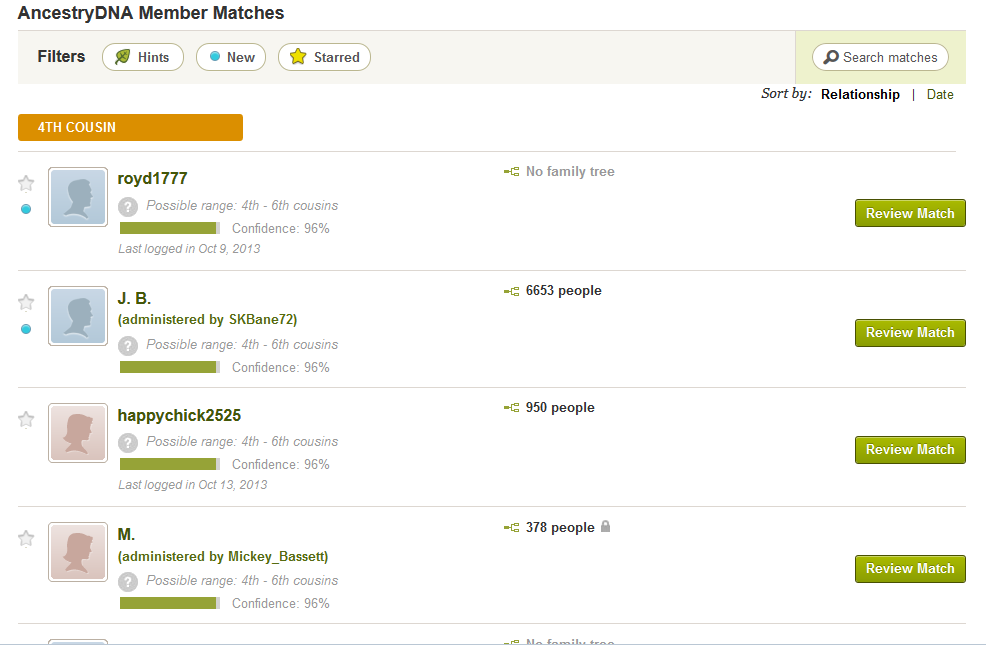Click the question mark help icon under J. B.
This screenshot has width=986, height=645.
click(128, 345)
